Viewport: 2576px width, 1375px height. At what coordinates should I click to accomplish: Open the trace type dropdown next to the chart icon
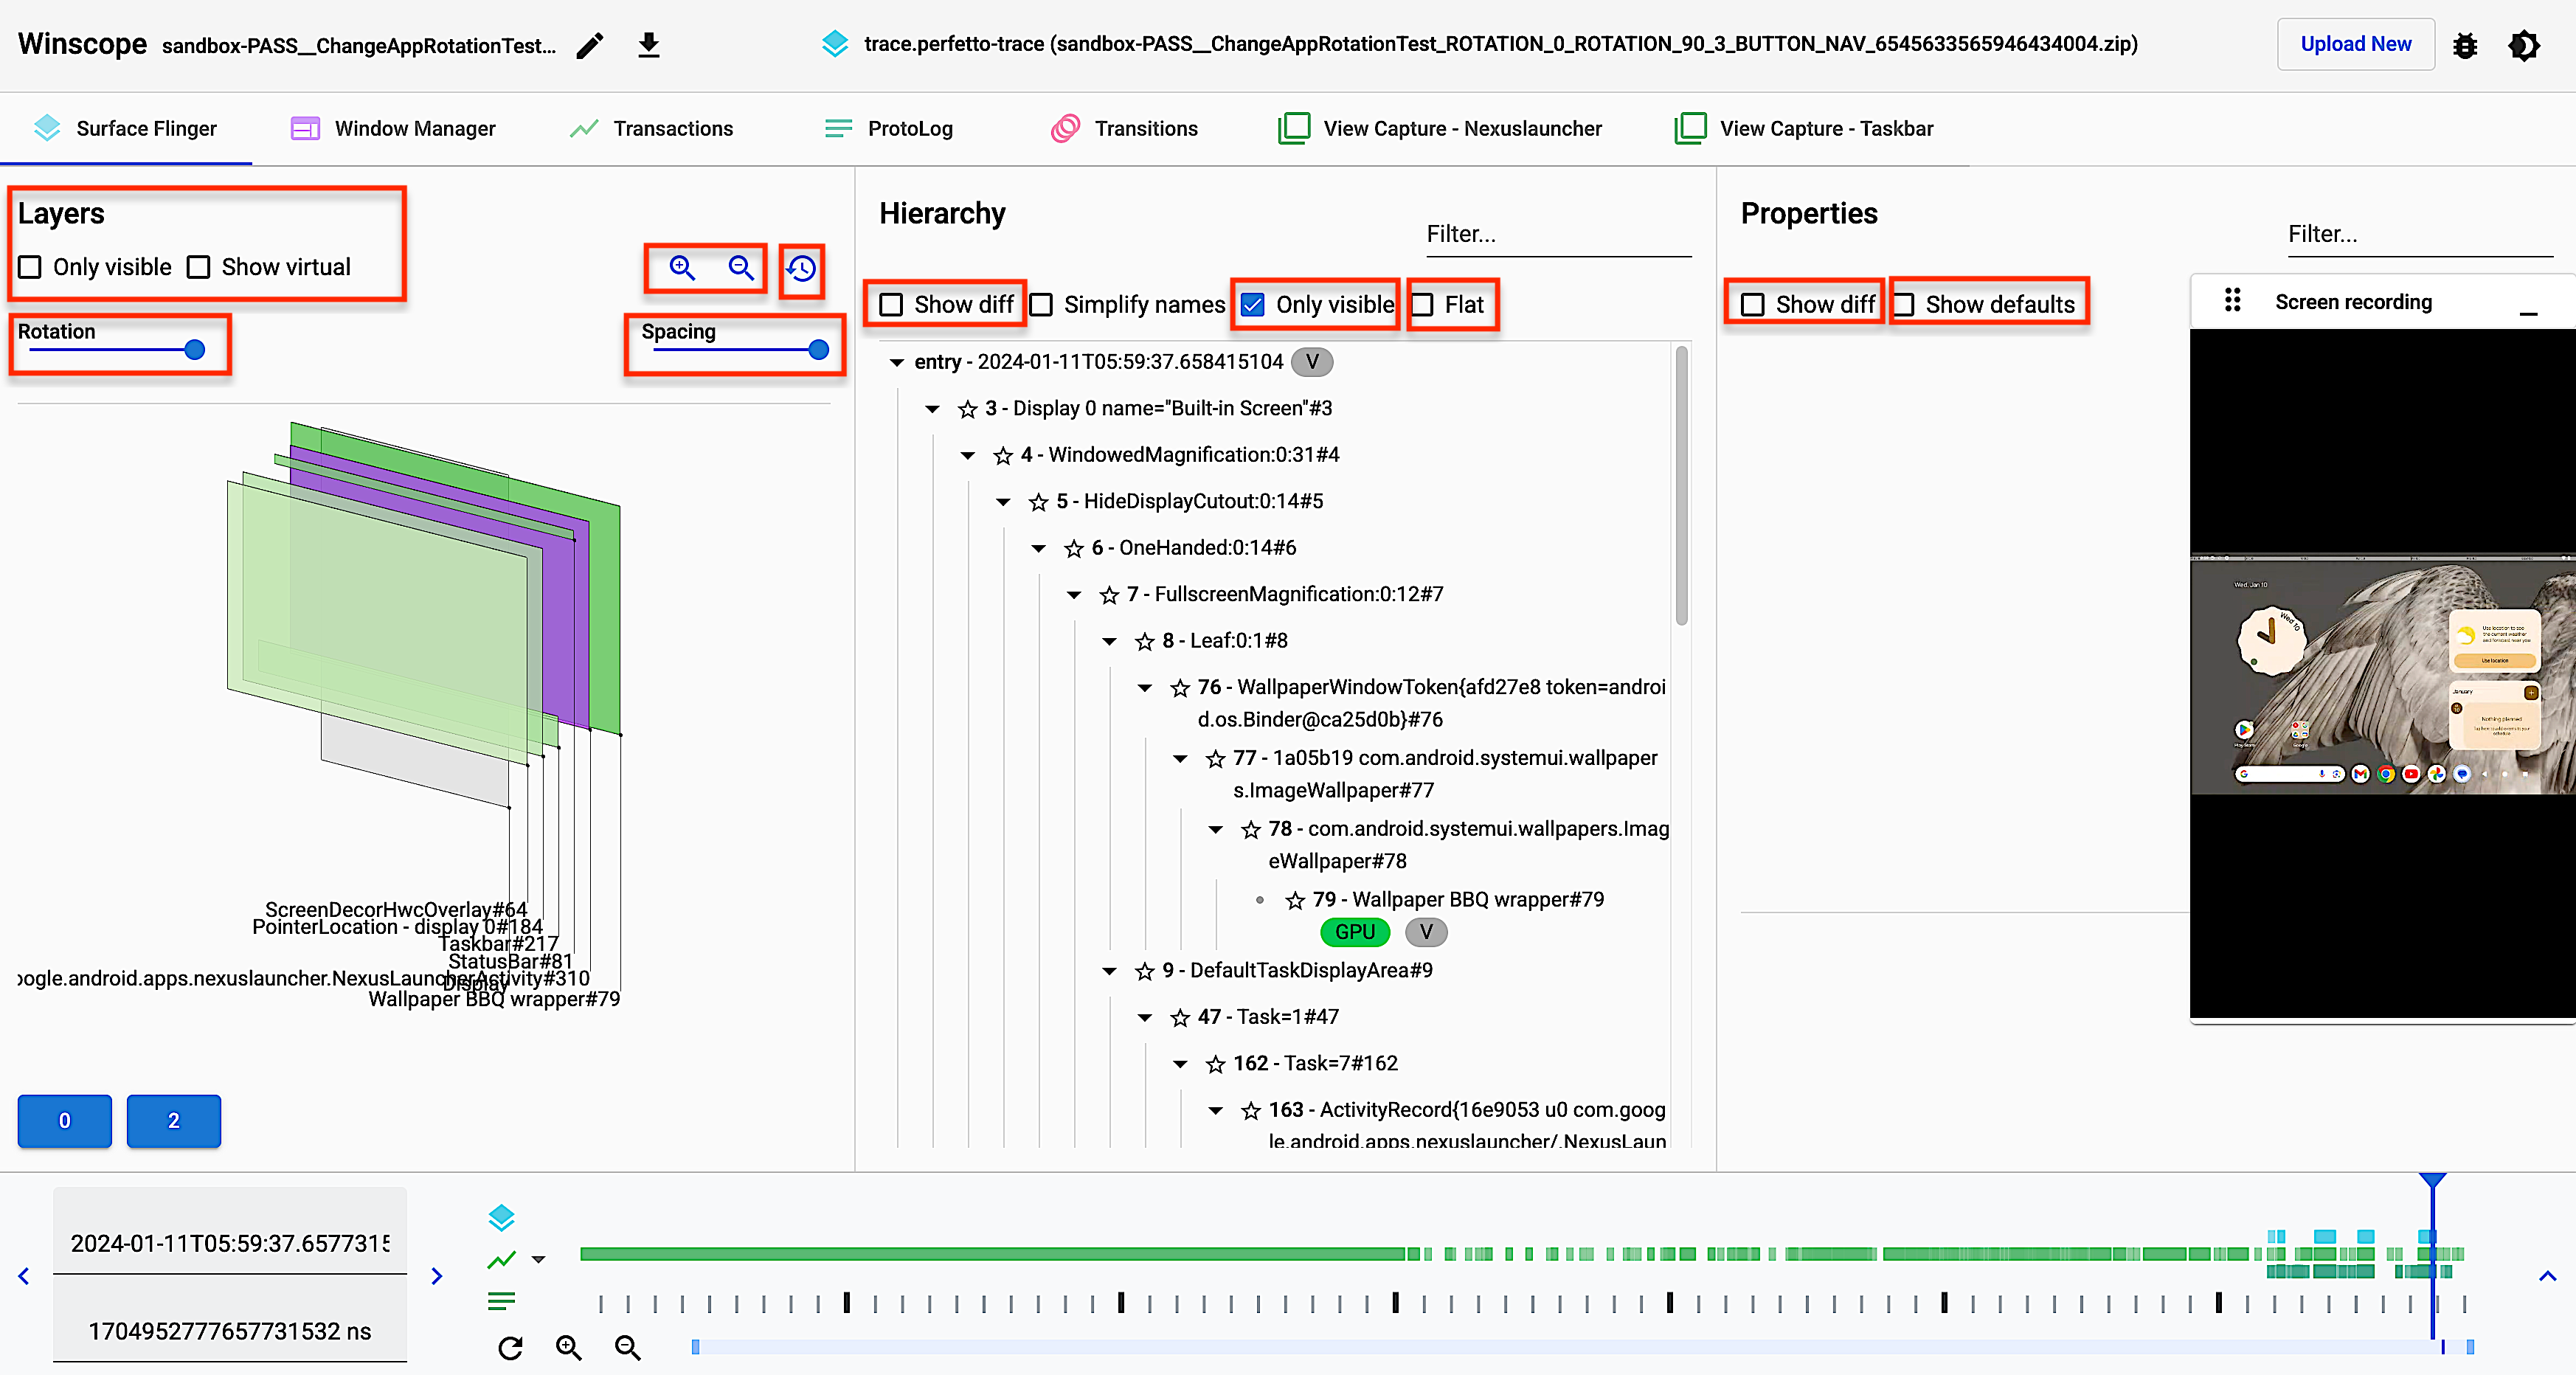click(538, 1260)
